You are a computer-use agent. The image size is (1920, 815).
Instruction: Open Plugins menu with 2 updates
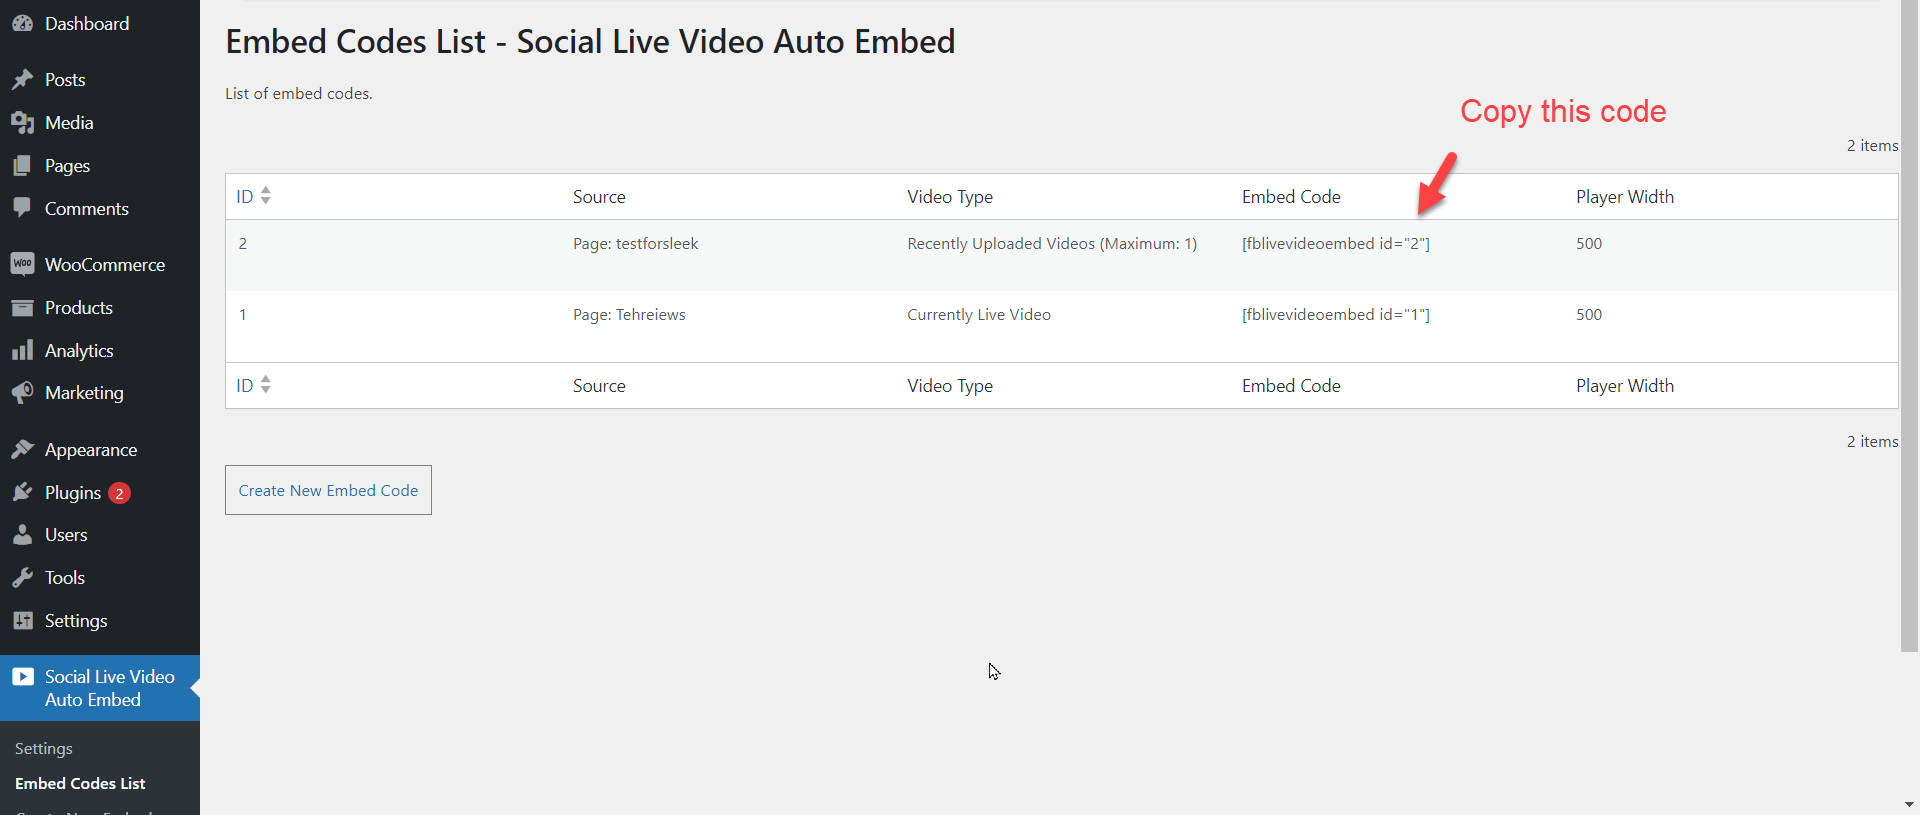73,493
